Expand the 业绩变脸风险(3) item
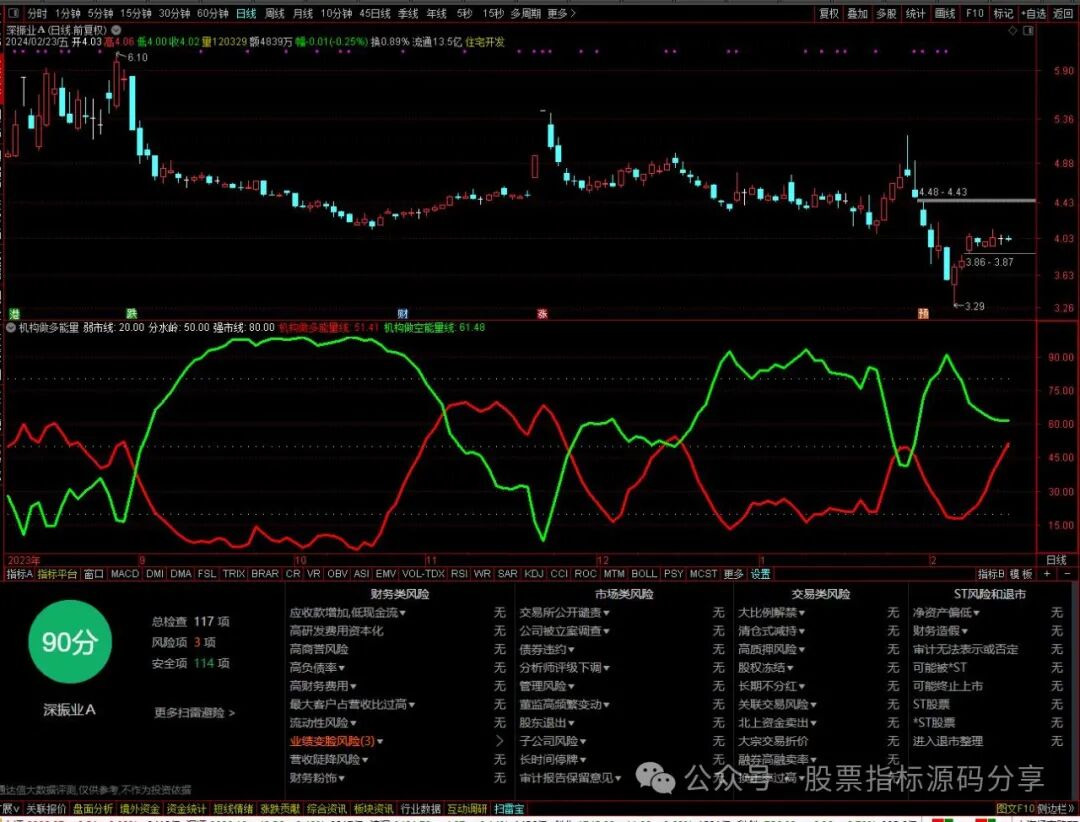1080x822 pixels. tap(337, 741)
